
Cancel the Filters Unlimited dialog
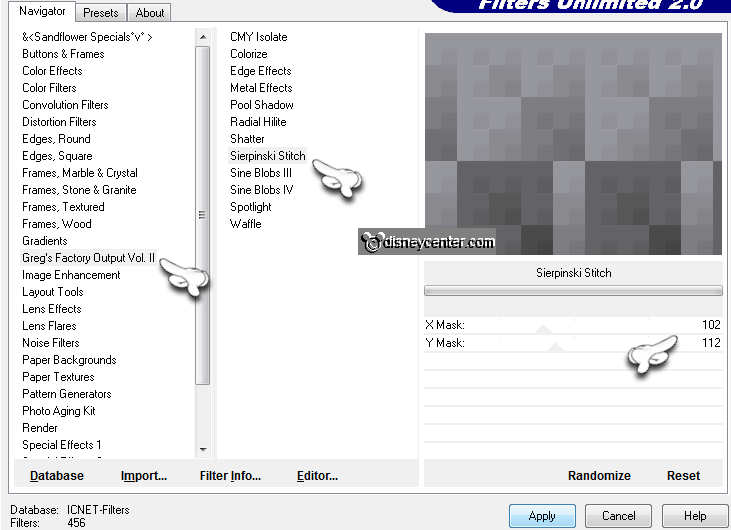[619, 516]
